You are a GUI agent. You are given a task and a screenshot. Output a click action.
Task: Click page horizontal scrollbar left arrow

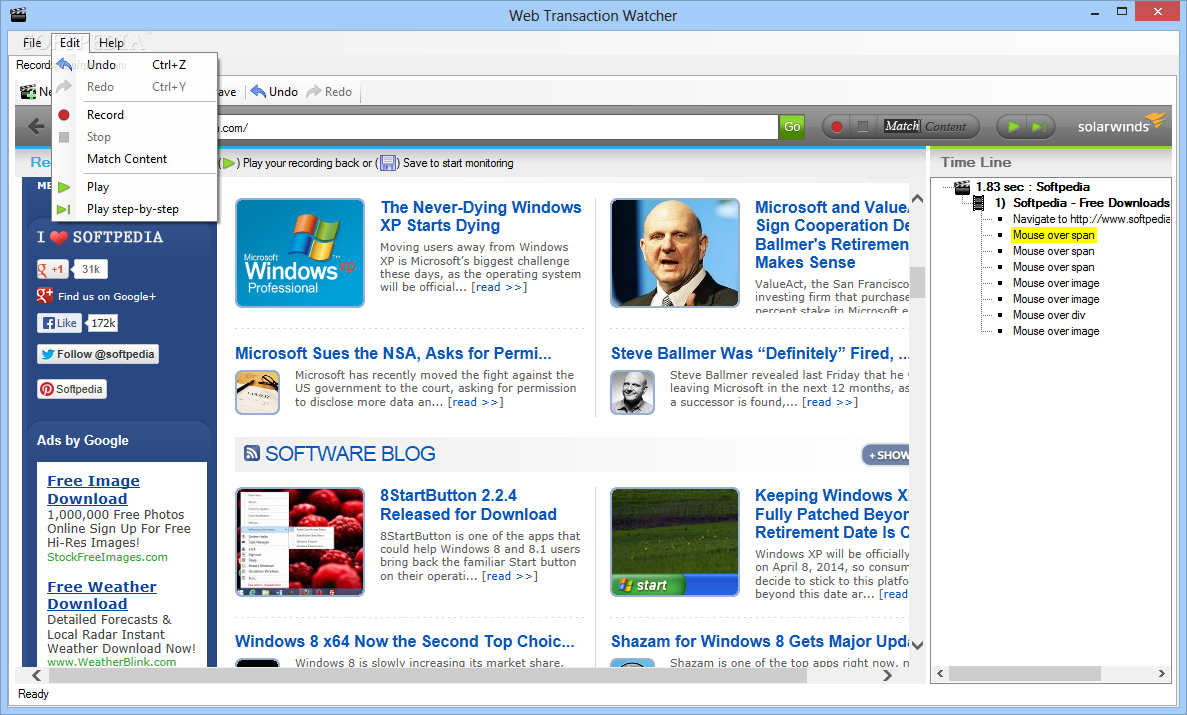pyautogui.click(x=36, y=676)
